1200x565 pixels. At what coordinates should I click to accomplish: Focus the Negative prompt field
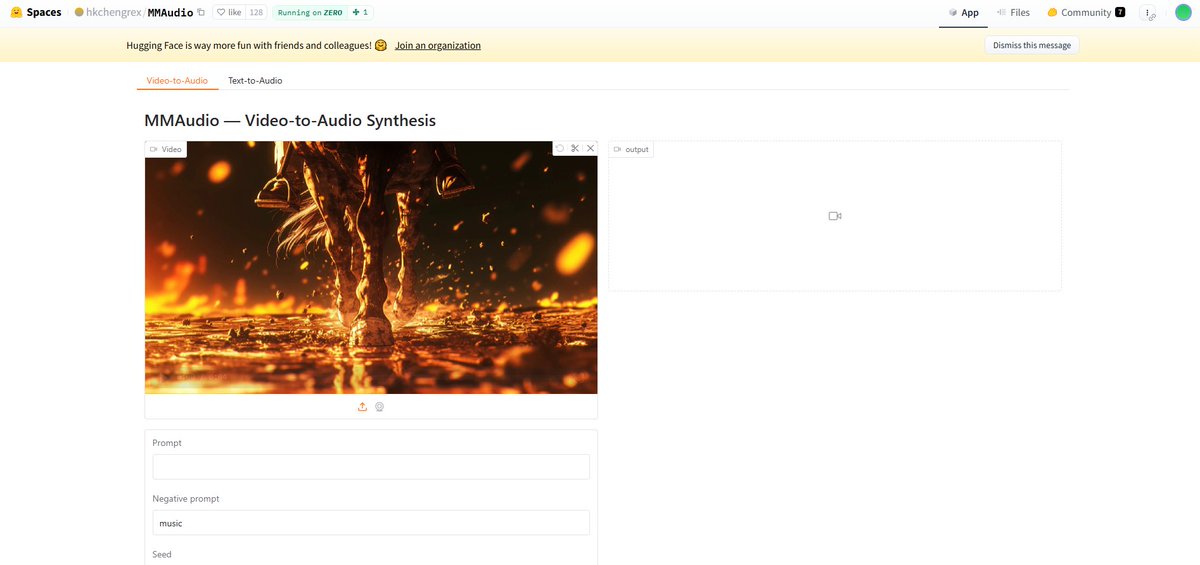371,523
